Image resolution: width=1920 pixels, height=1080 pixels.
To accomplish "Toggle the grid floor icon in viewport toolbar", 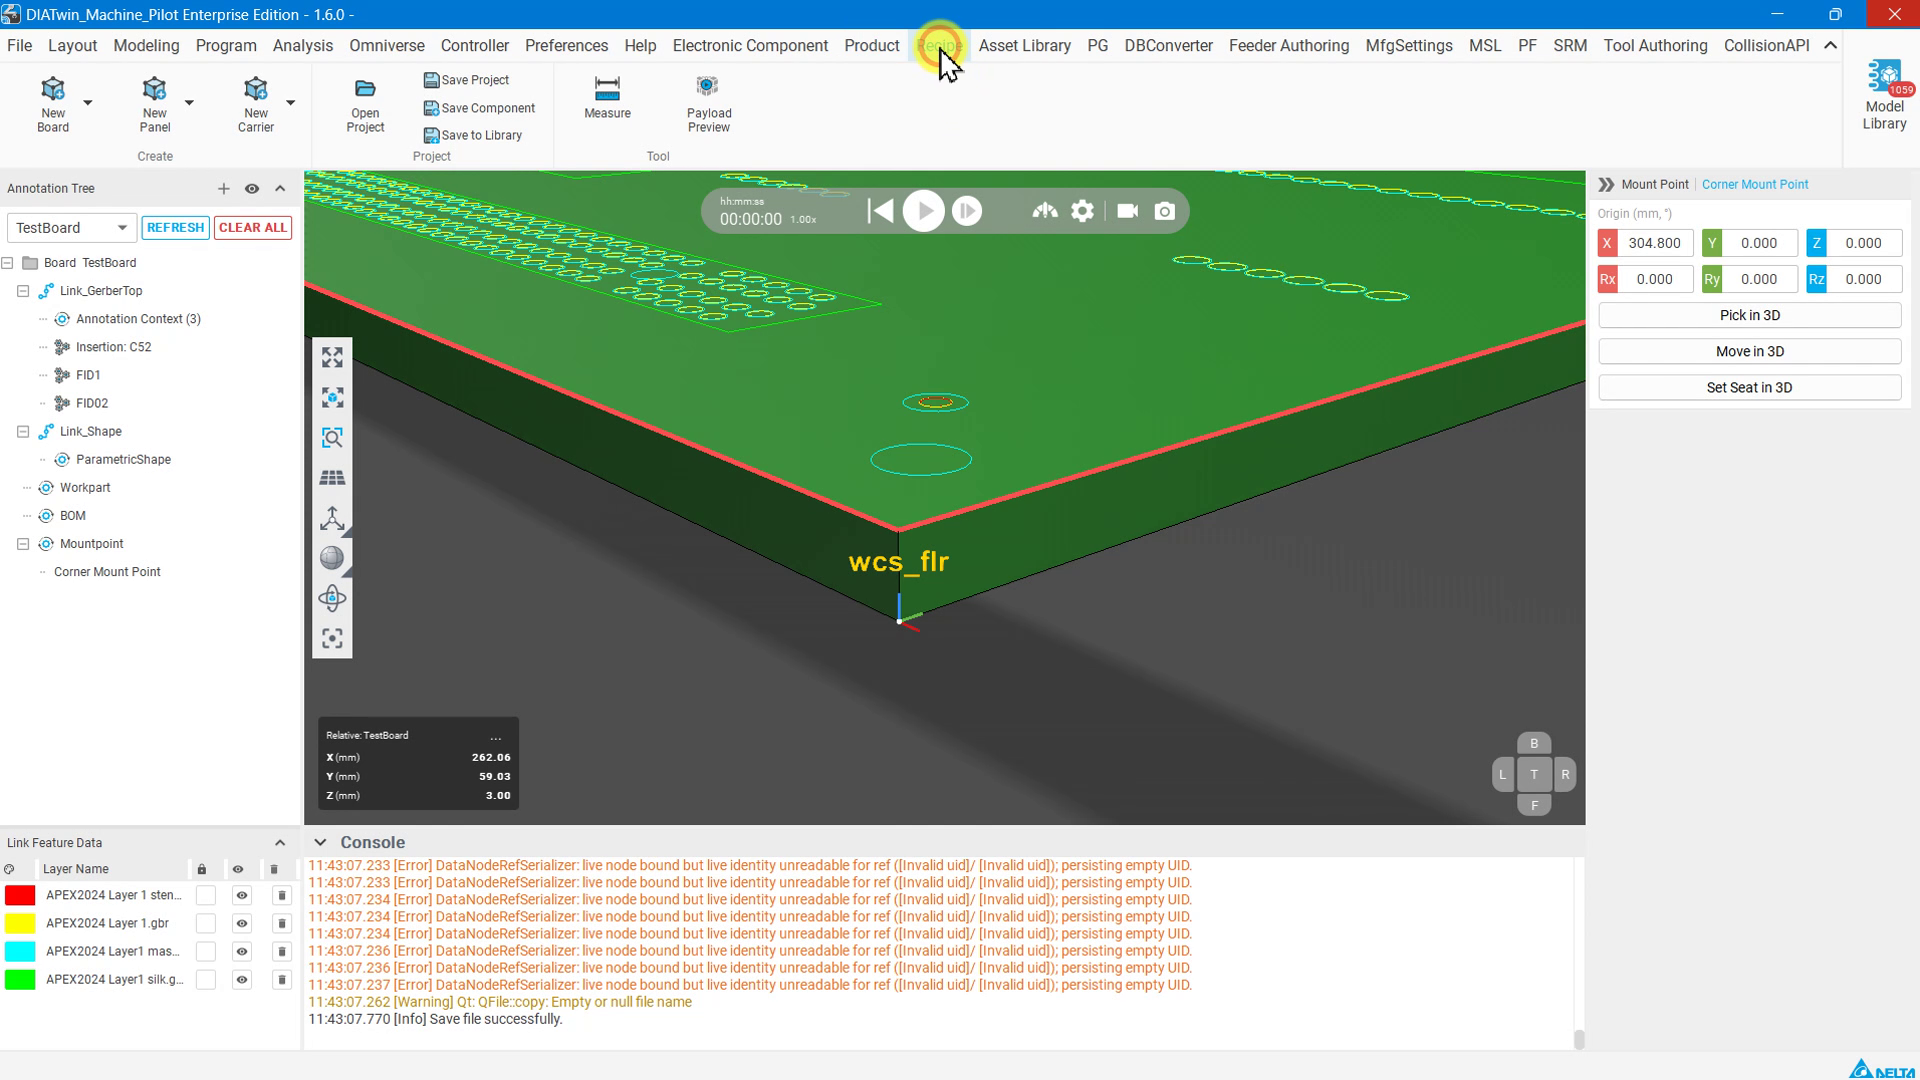I will [x=332, y=478].
